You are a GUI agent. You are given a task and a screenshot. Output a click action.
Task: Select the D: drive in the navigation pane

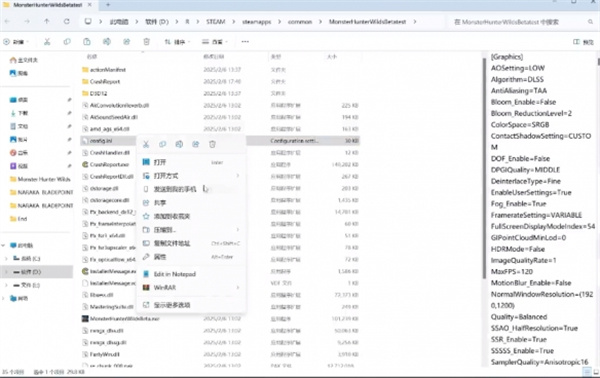[x=37, y=272]
